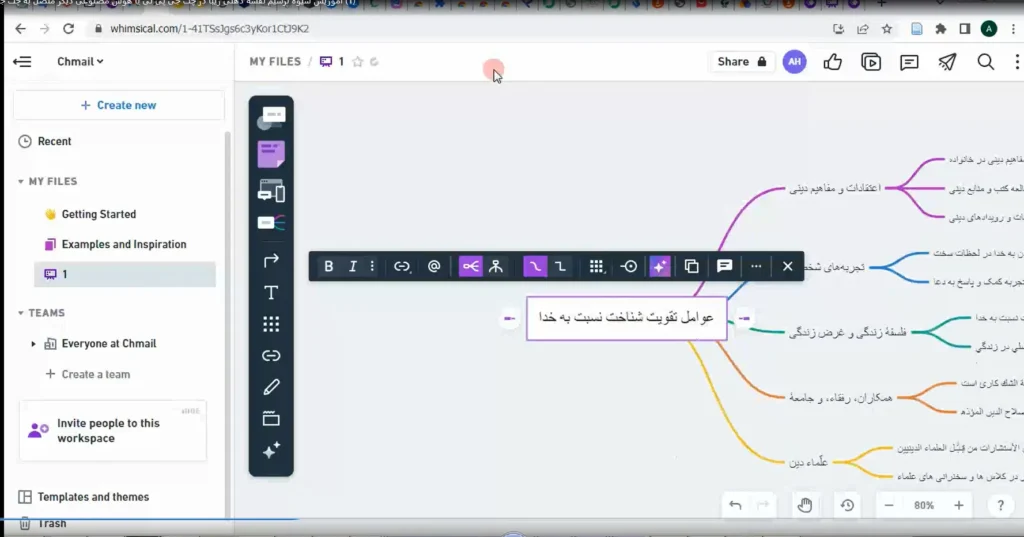Close the floating node toolbar

click(788, 267)
